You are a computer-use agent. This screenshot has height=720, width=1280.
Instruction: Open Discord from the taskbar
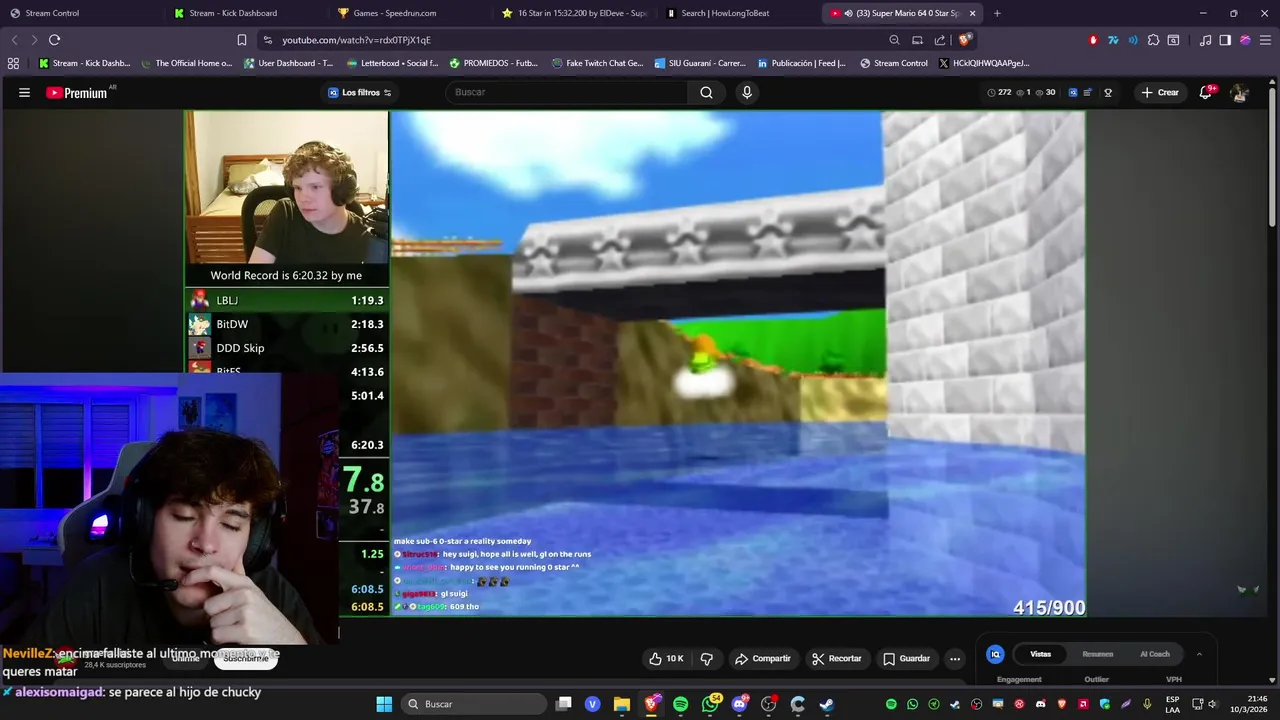[740, 704]
